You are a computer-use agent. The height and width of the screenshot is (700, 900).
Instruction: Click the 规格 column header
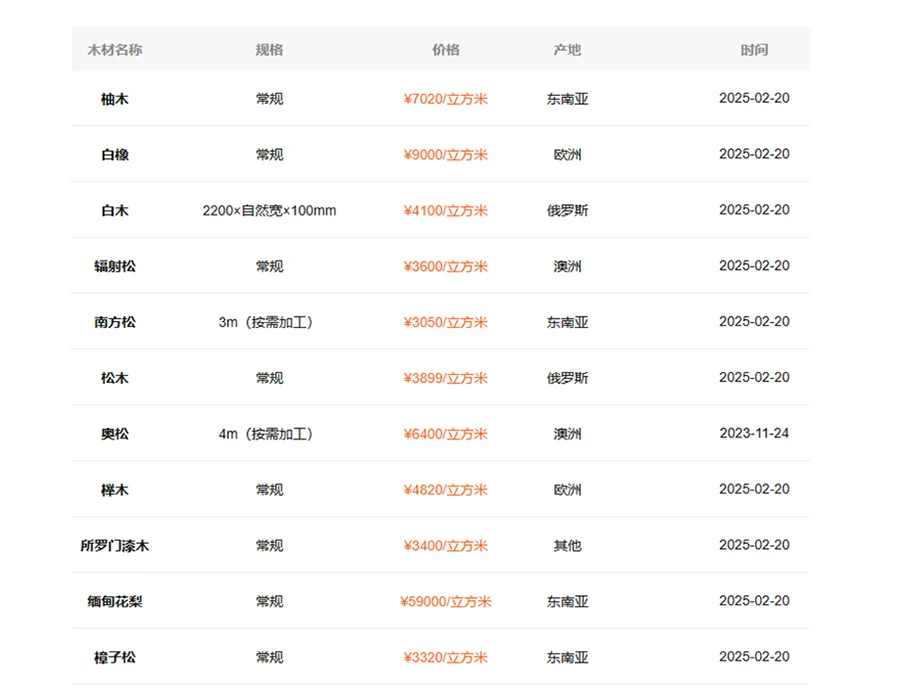coord(269,50)
